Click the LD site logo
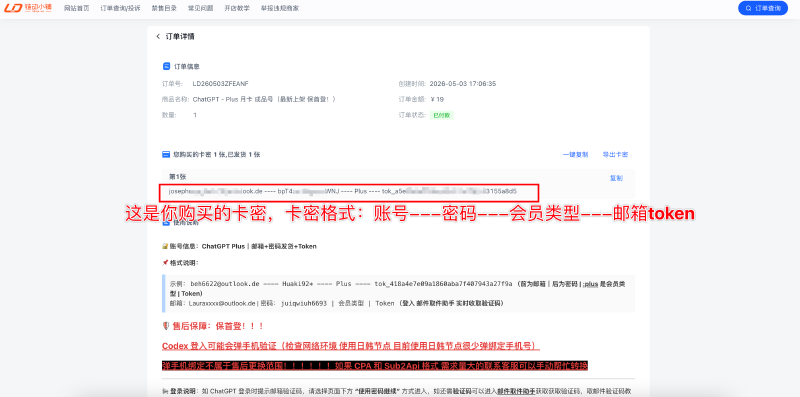This screenshot has height=397, width=800. 28,8
